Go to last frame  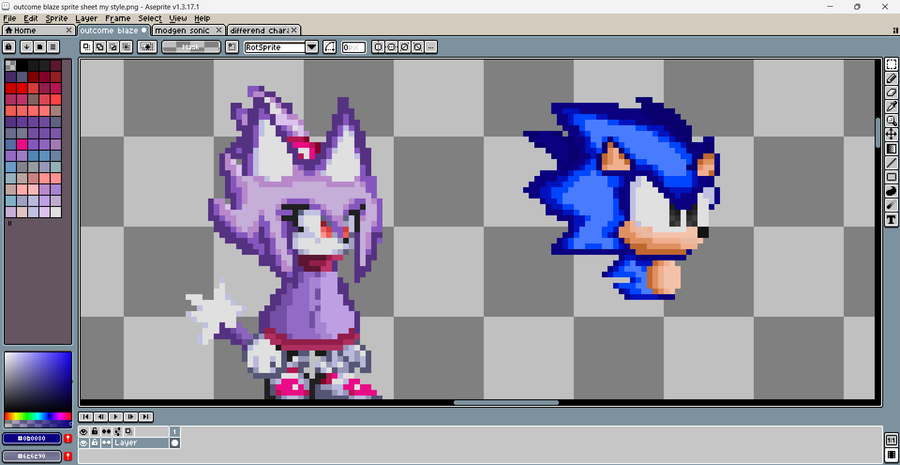[146, 417]
